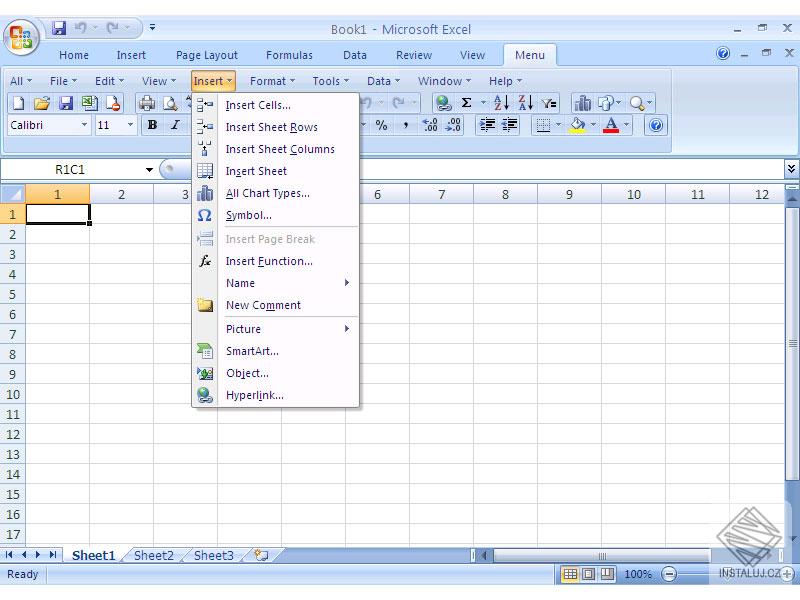Open the Format menu
The width and height of the screenshot is (800, 600).
pos(272,81)
